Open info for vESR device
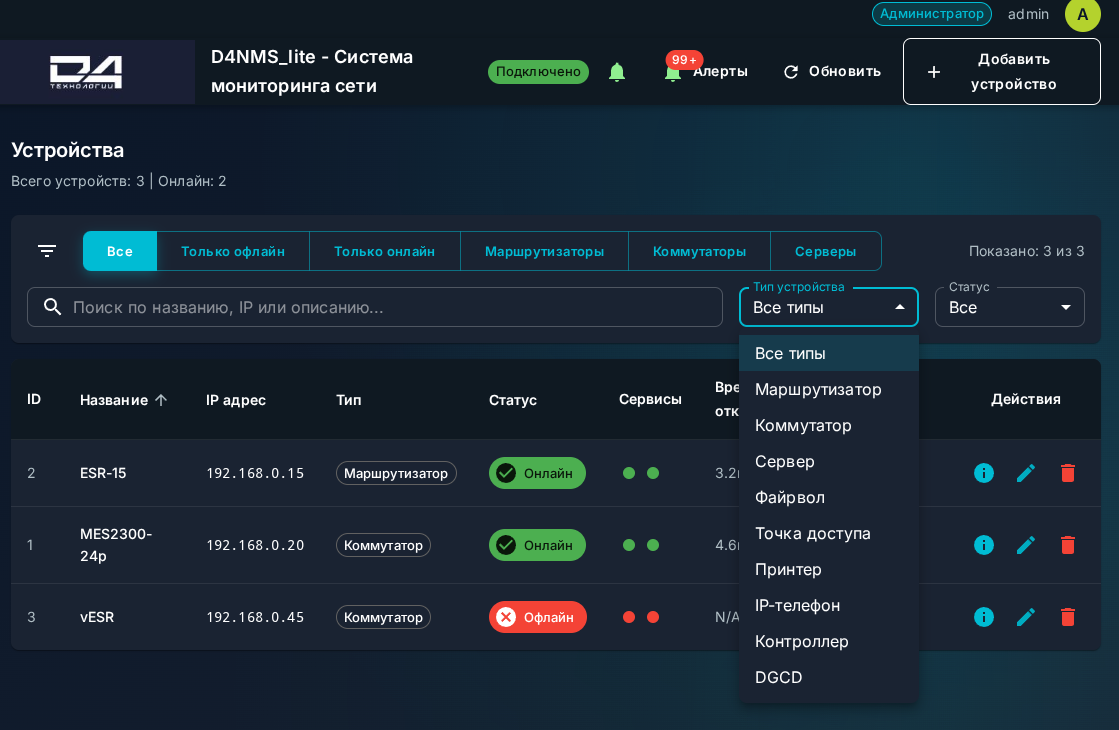Screen dimensions: 1119x730 coord(983,617)
